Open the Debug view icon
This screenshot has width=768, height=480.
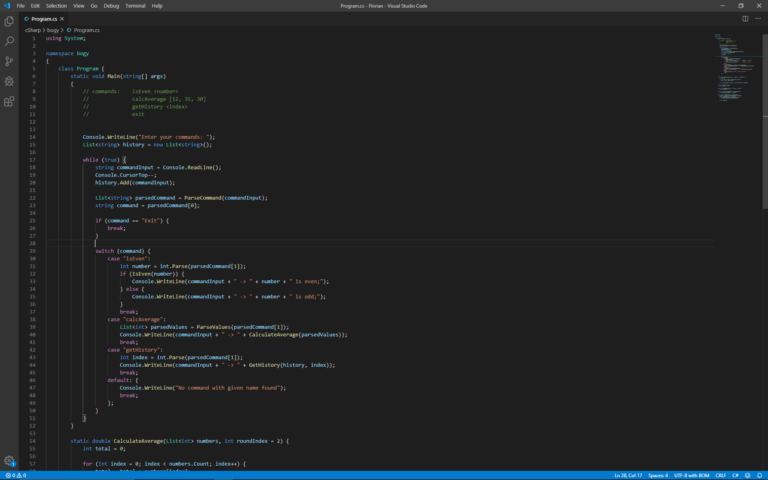[9, 81]
